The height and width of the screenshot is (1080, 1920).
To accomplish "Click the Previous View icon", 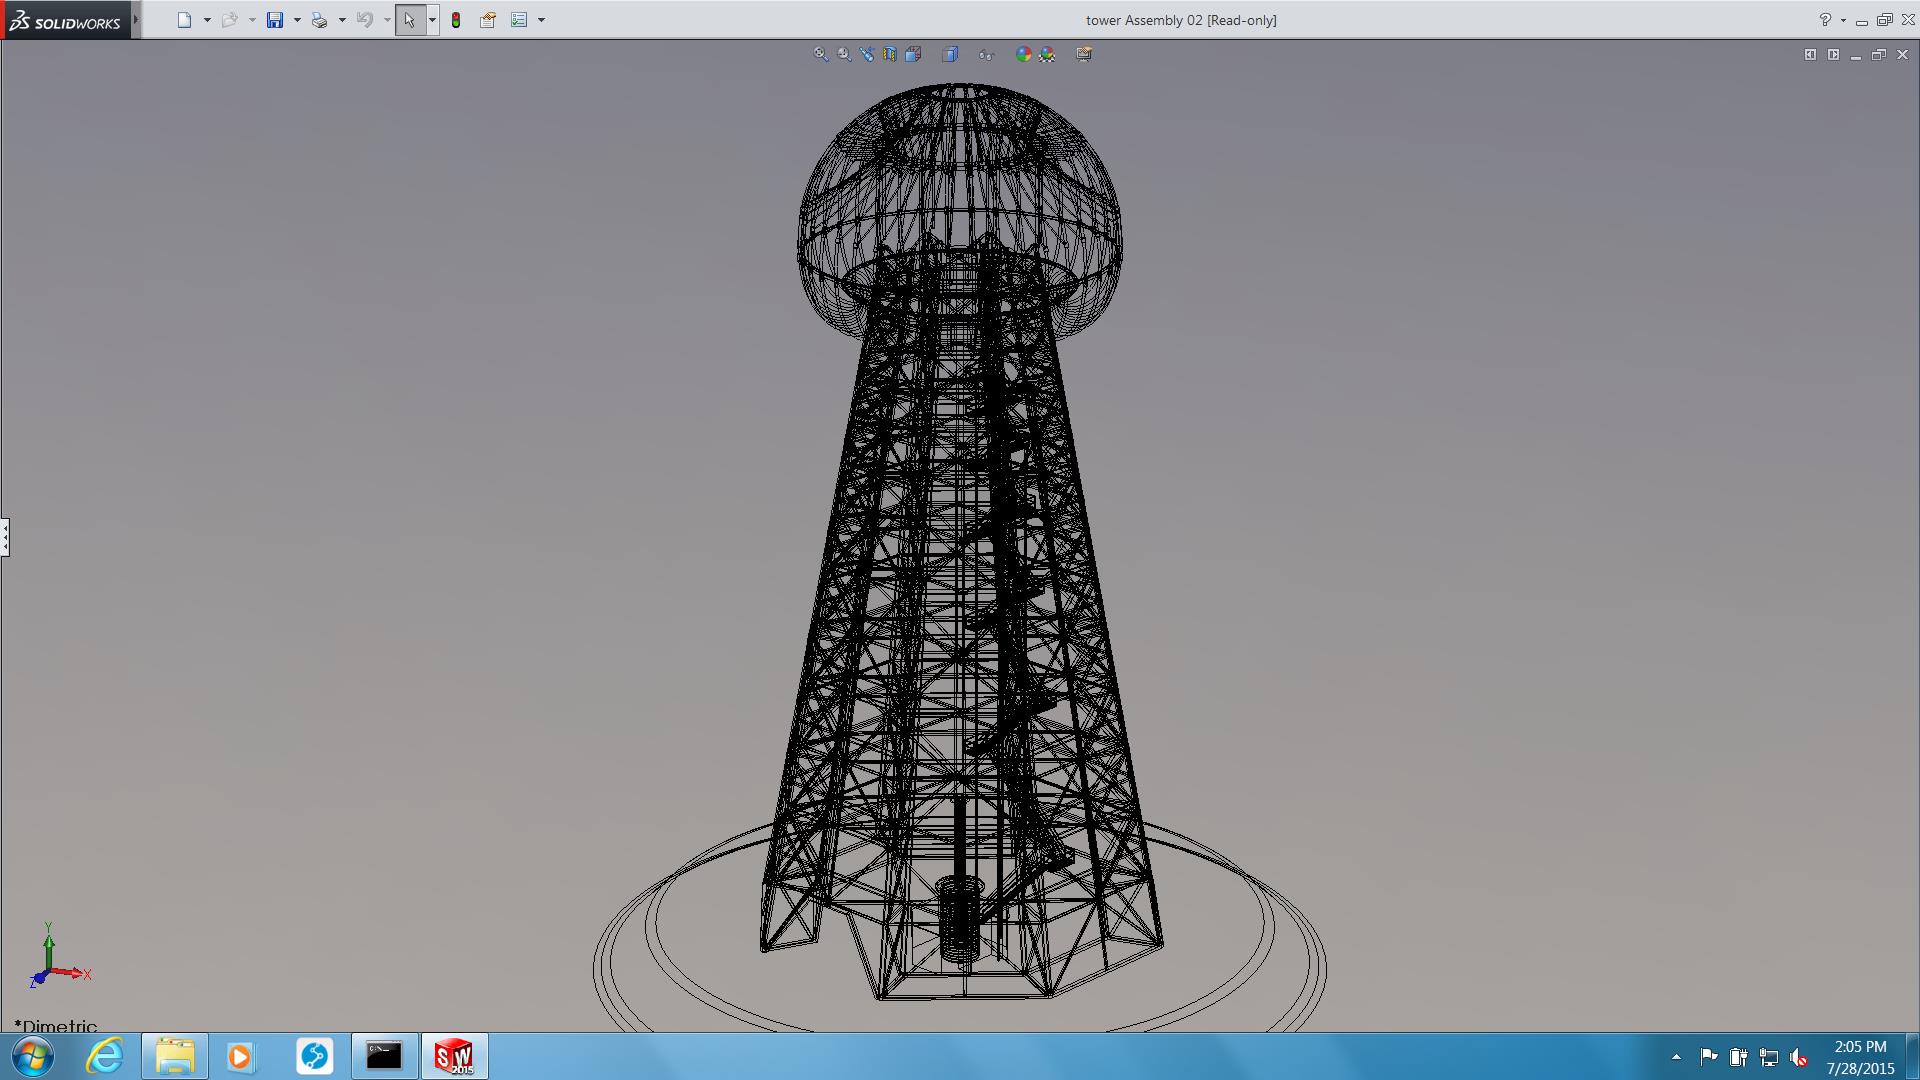I will tap(867, 55).
